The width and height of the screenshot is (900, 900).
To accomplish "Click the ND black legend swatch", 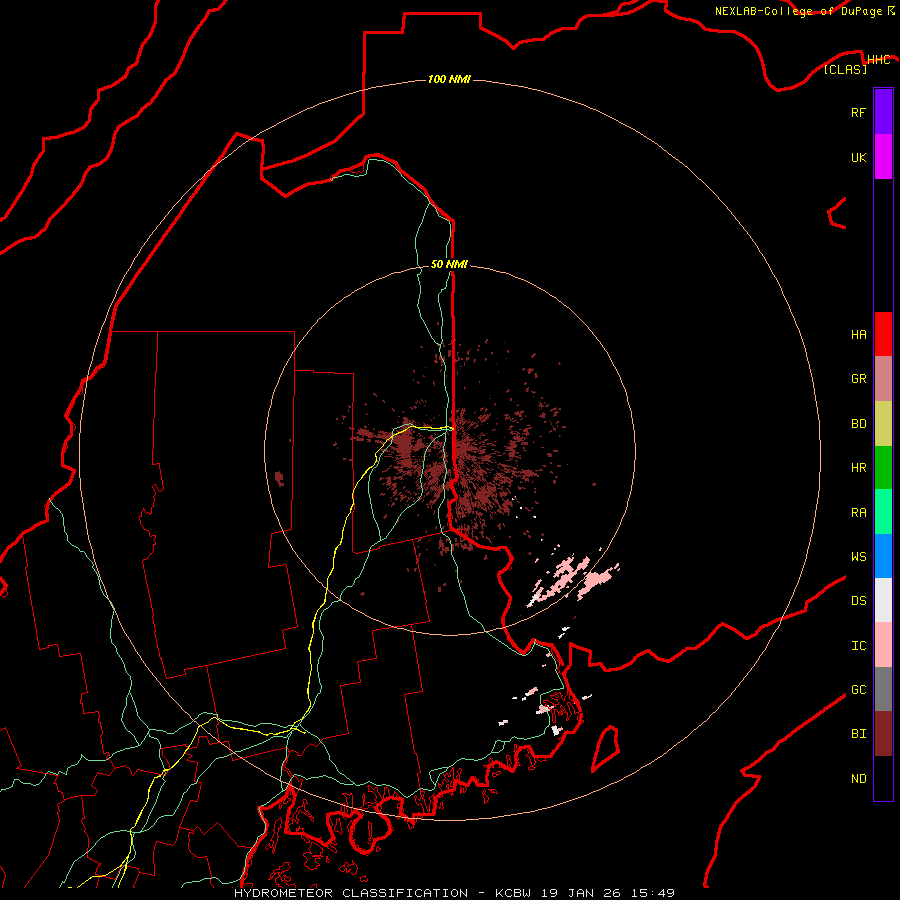I will pos(883,778).
